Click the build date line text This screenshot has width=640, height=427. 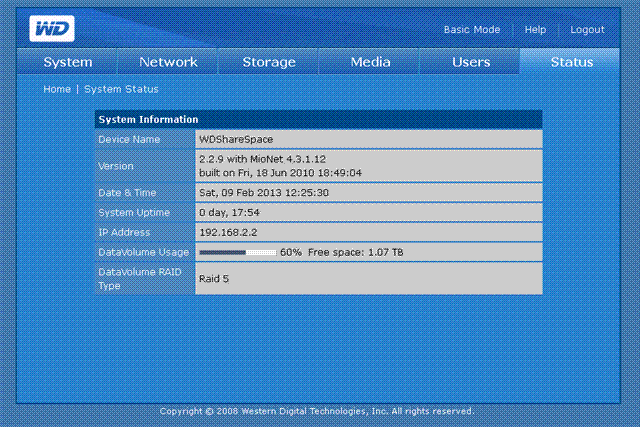280,173
